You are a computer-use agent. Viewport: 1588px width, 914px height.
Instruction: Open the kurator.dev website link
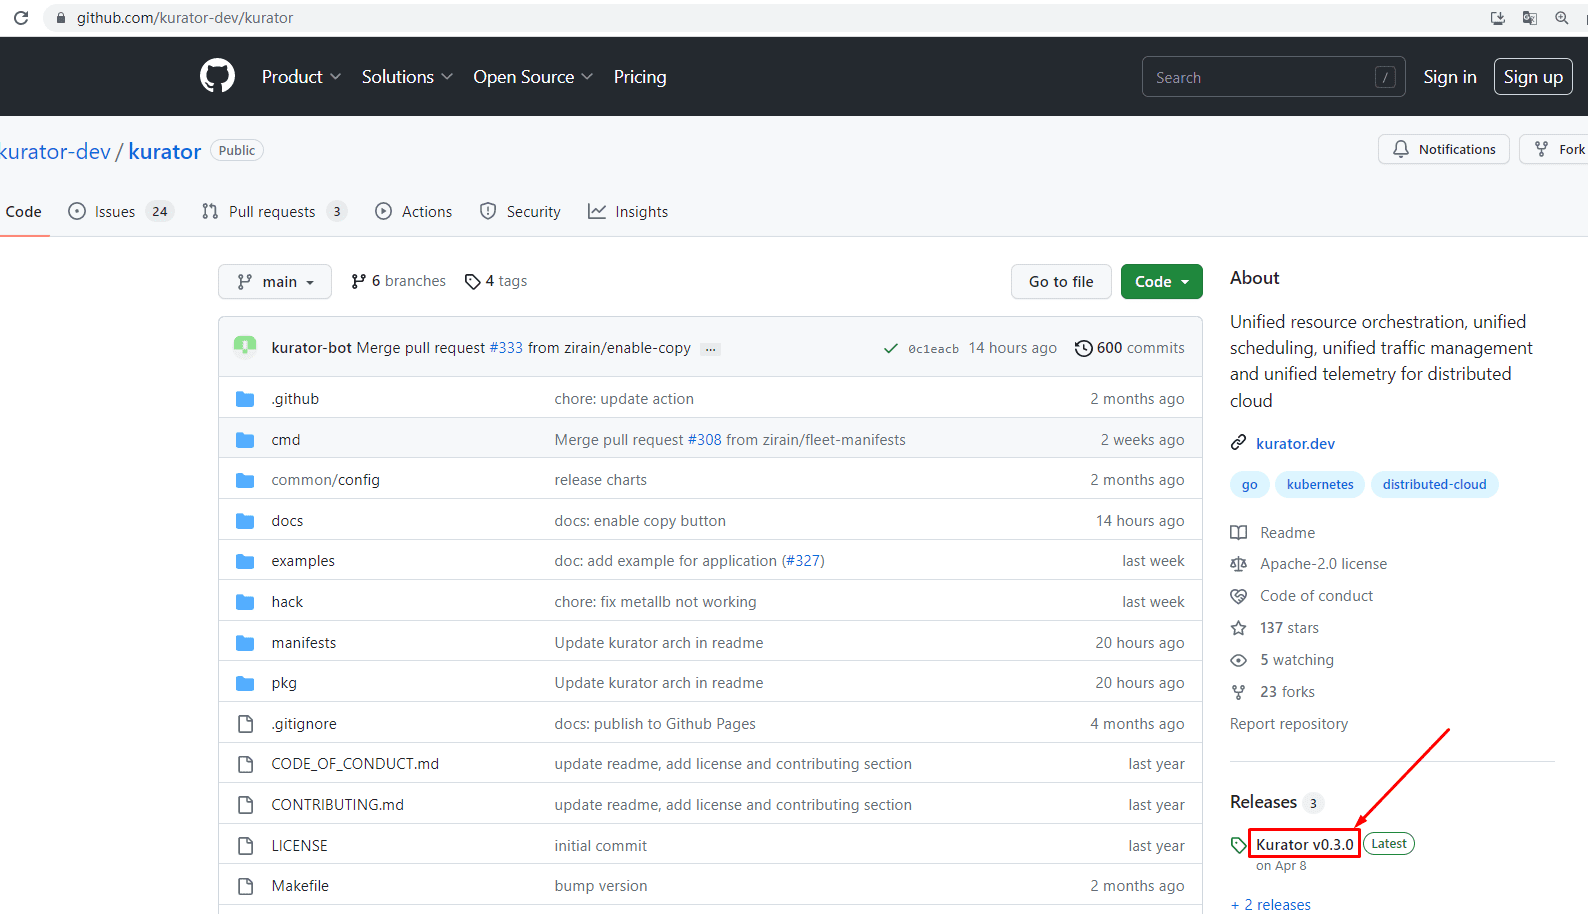1295,443
